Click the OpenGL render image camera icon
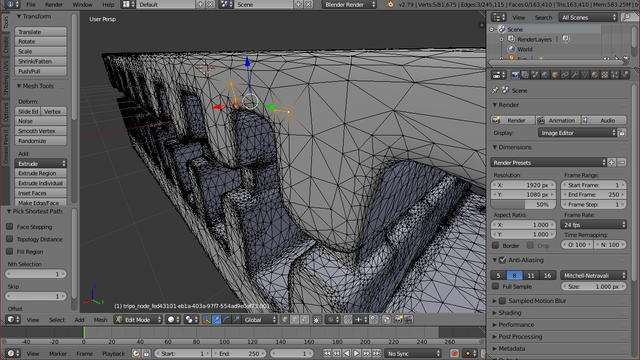Viewport: 640px width, 360px height. tap(398, 320)
